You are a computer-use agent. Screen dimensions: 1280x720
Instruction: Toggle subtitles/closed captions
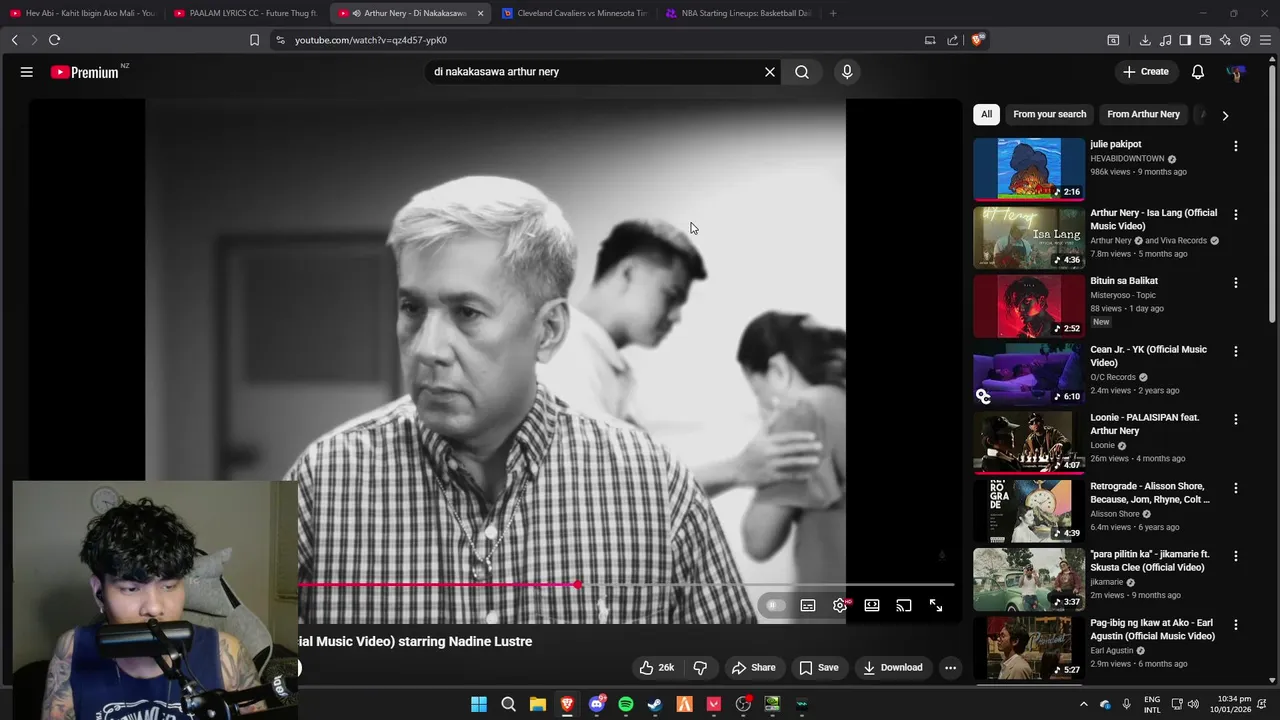pyautogui.click(x=808, y=605)
